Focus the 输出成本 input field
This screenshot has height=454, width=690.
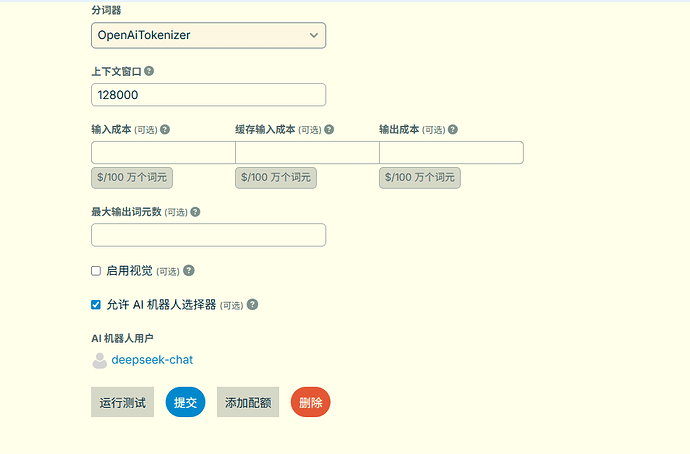tap(451, 153)
